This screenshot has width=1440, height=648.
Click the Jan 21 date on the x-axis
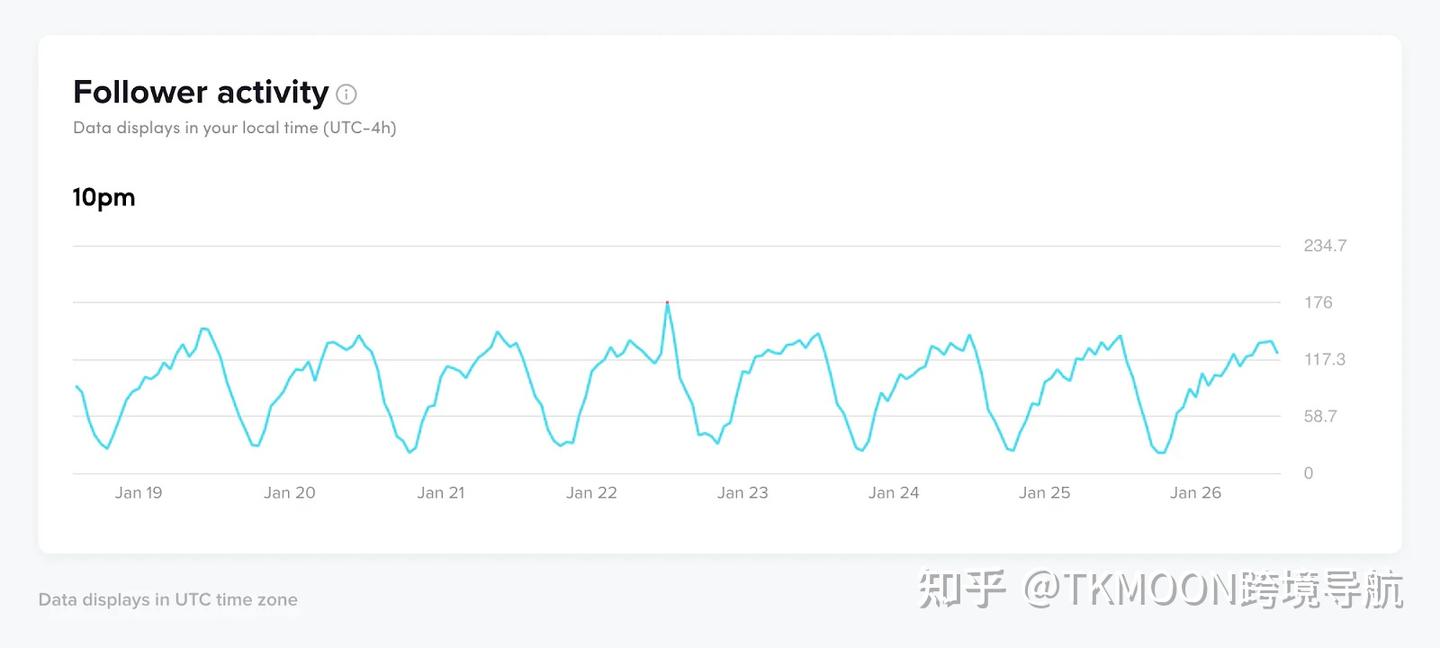[x=441, y=492]
